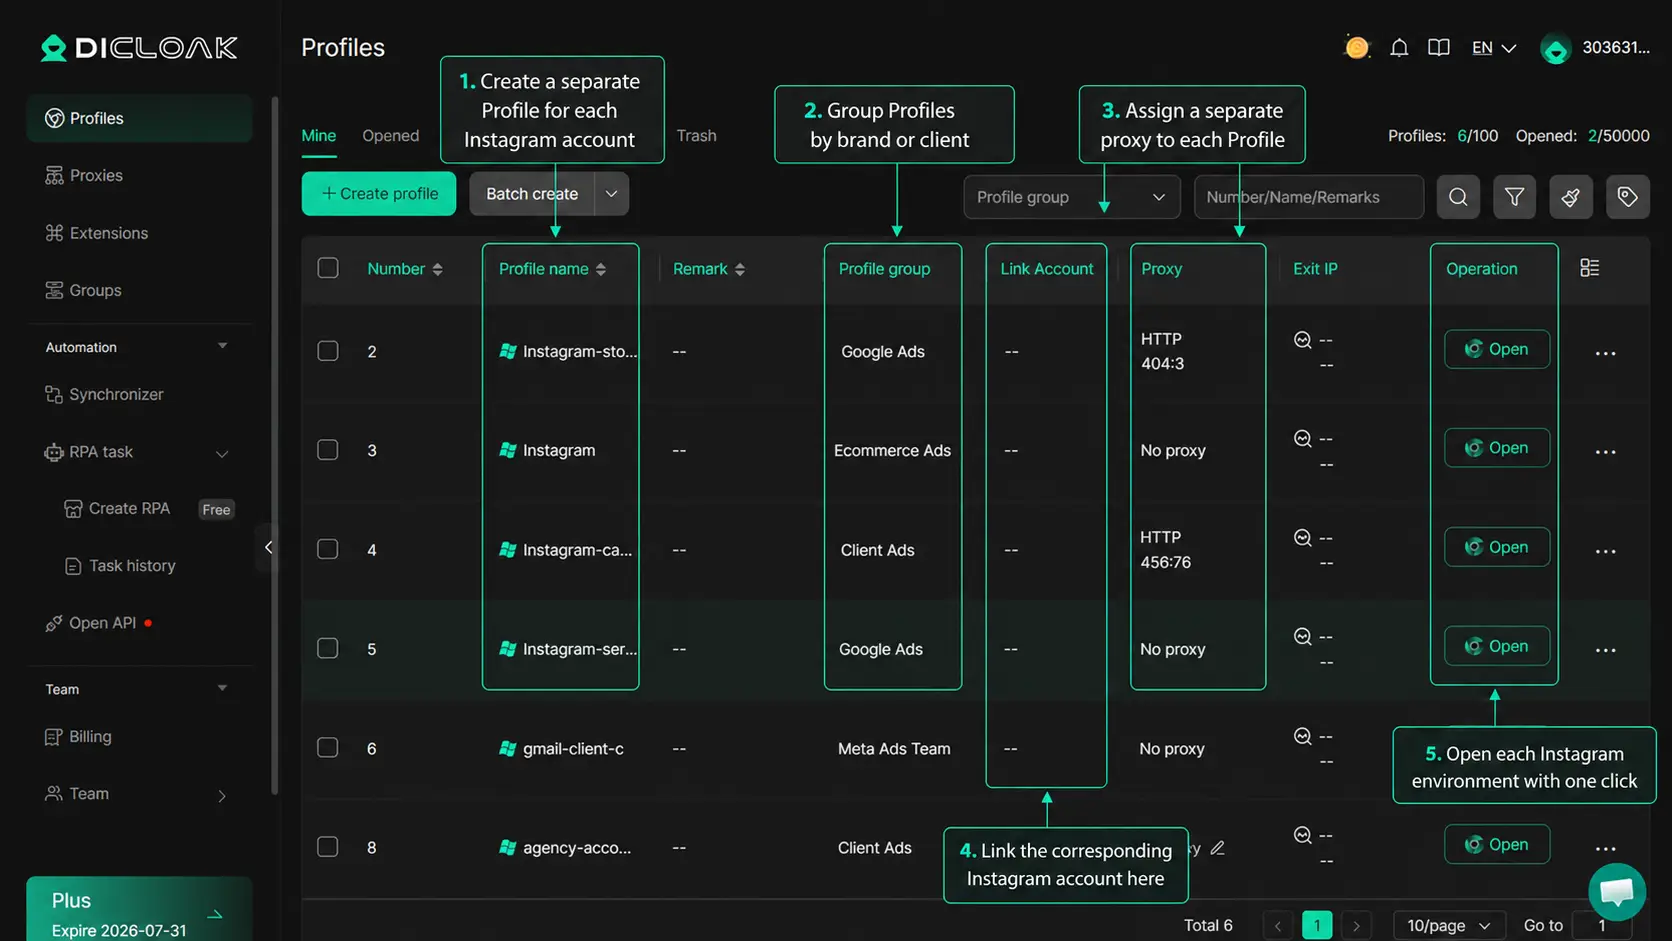Open the notifications bell
Viewport: 1672px width, 941px height.
click(1399, 47)
